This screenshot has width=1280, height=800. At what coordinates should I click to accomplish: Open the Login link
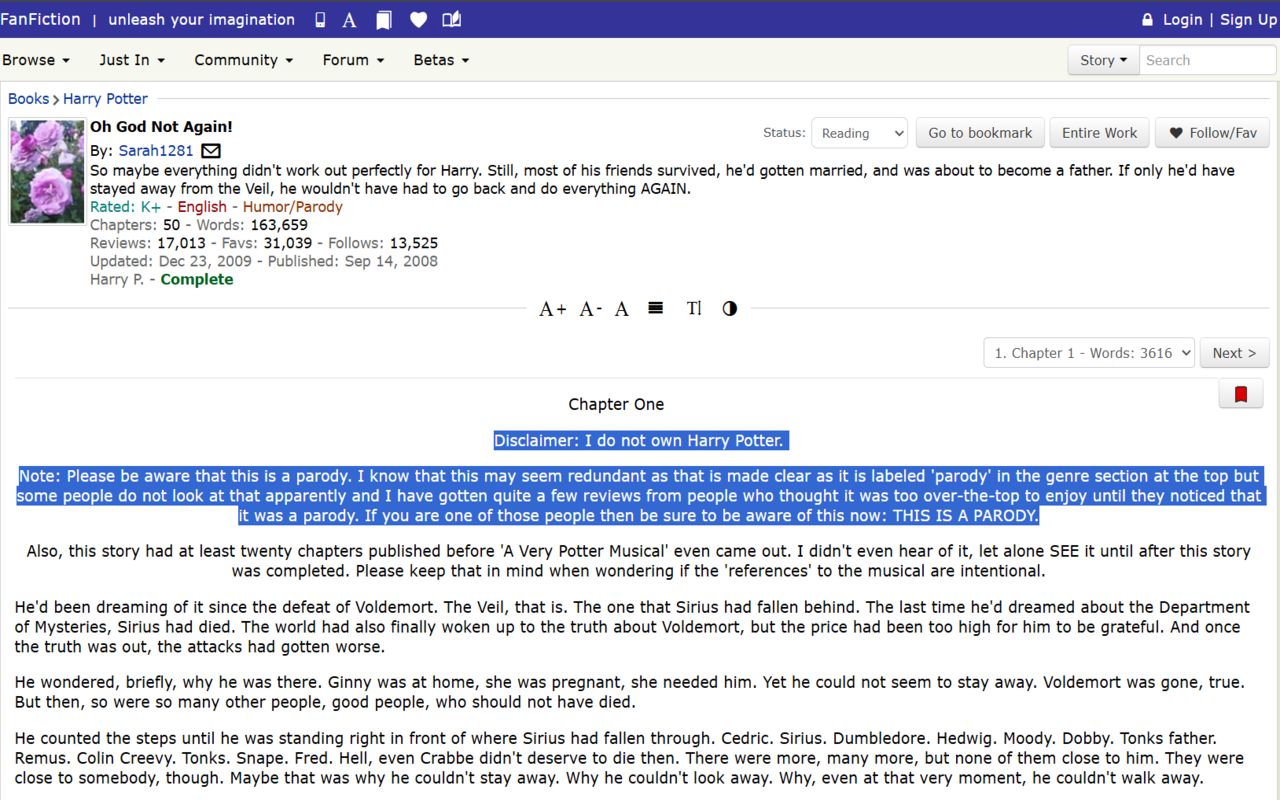coord(1182,20)
